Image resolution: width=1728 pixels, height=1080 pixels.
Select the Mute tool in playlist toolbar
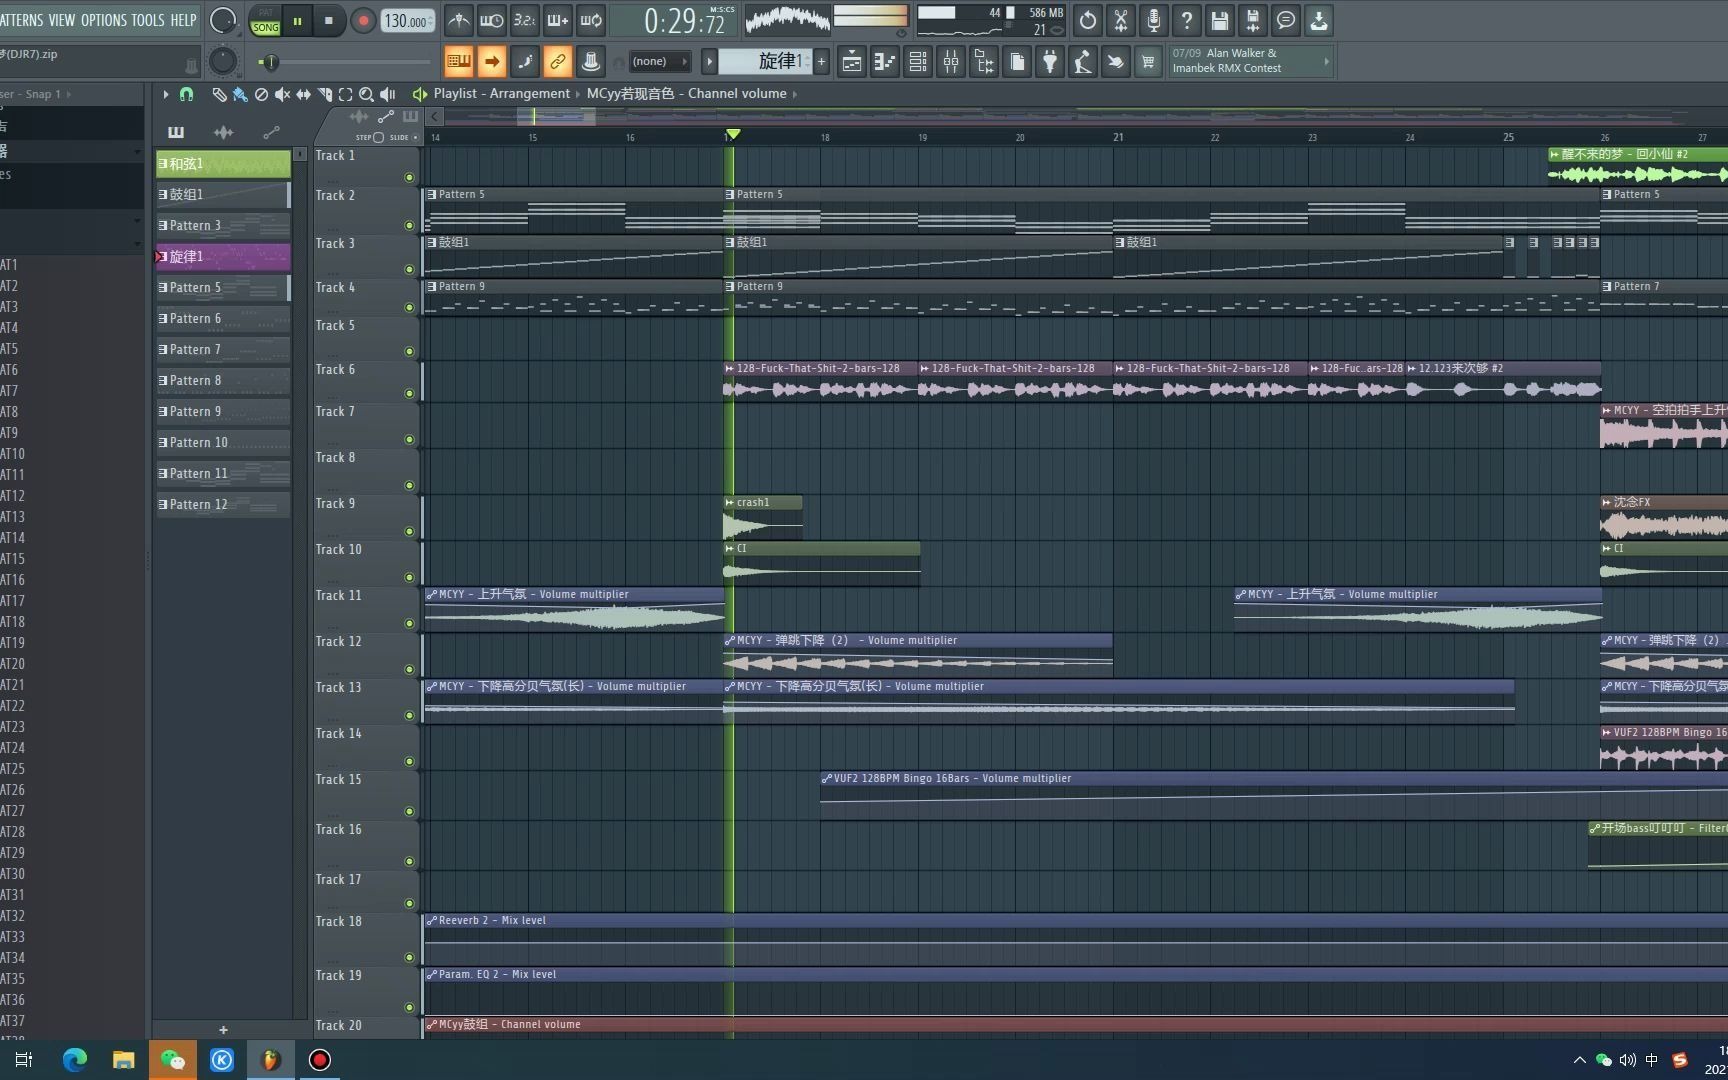click(x=282, y=94)
